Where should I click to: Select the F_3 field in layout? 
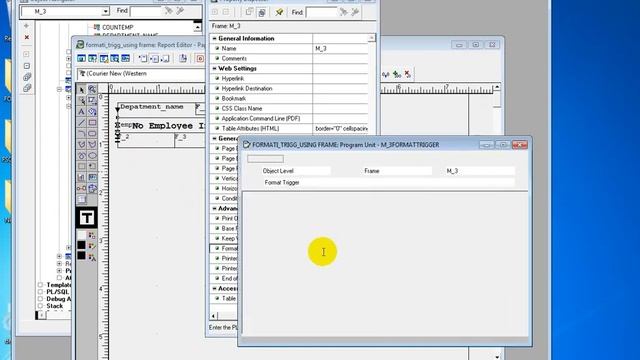point(190,140)
